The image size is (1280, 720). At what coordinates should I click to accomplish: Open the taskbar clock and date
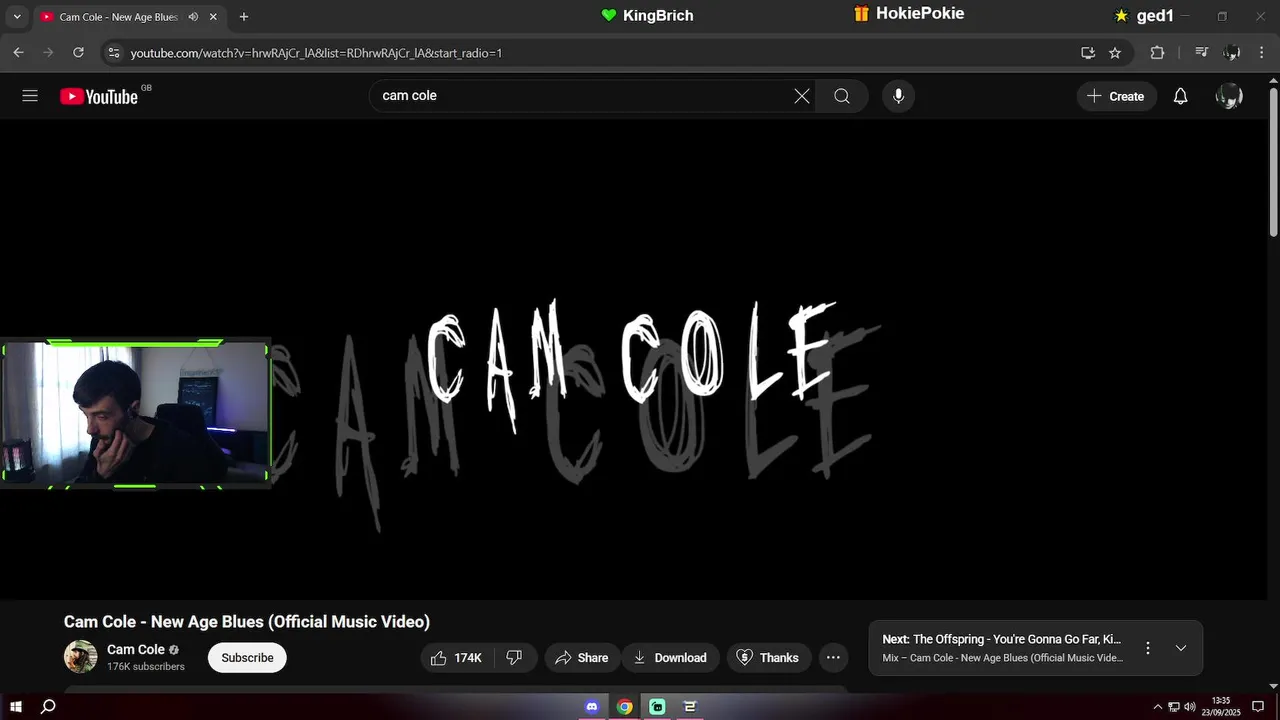point(1221,707)
